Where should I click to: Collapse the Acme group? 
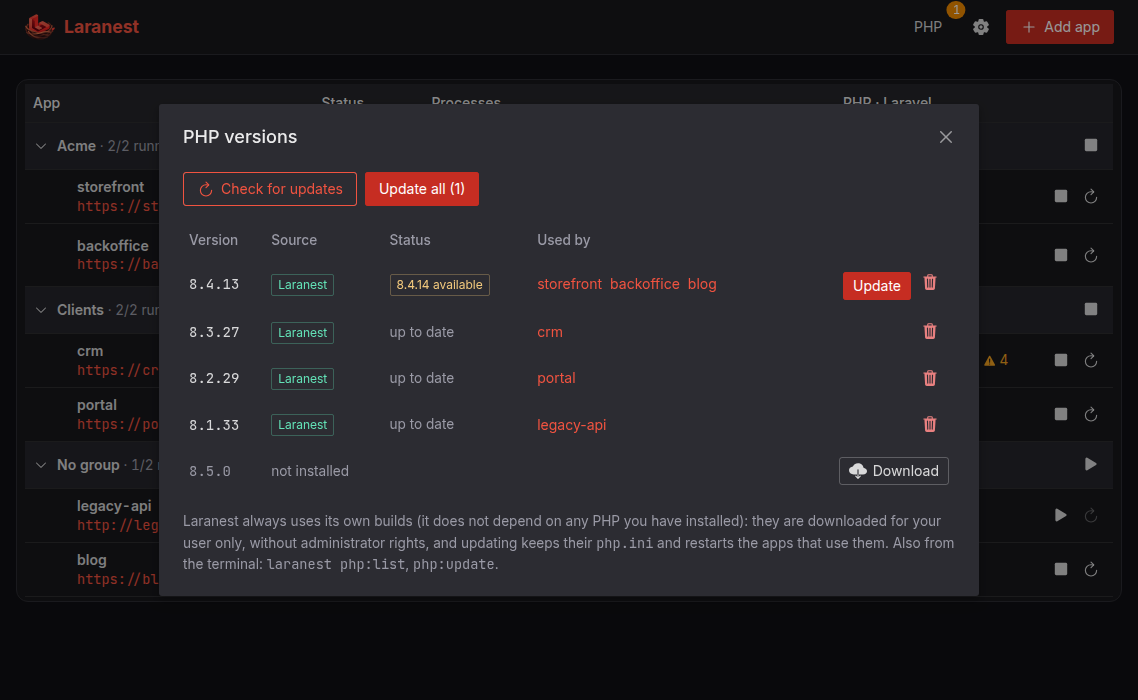pos(41,146)
